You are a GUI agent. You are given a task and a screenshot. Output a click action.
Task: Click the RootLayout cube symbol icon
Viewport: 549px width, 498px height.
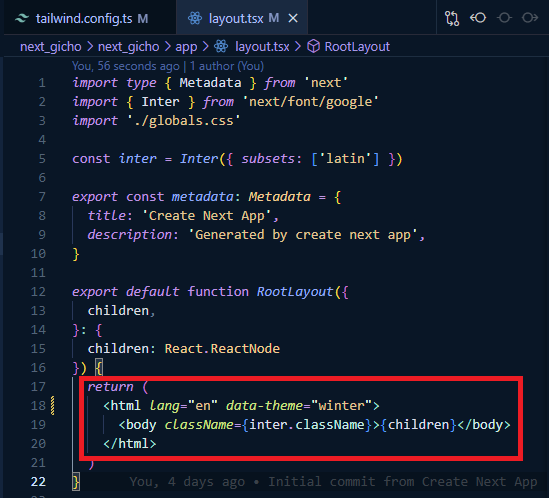313,46
